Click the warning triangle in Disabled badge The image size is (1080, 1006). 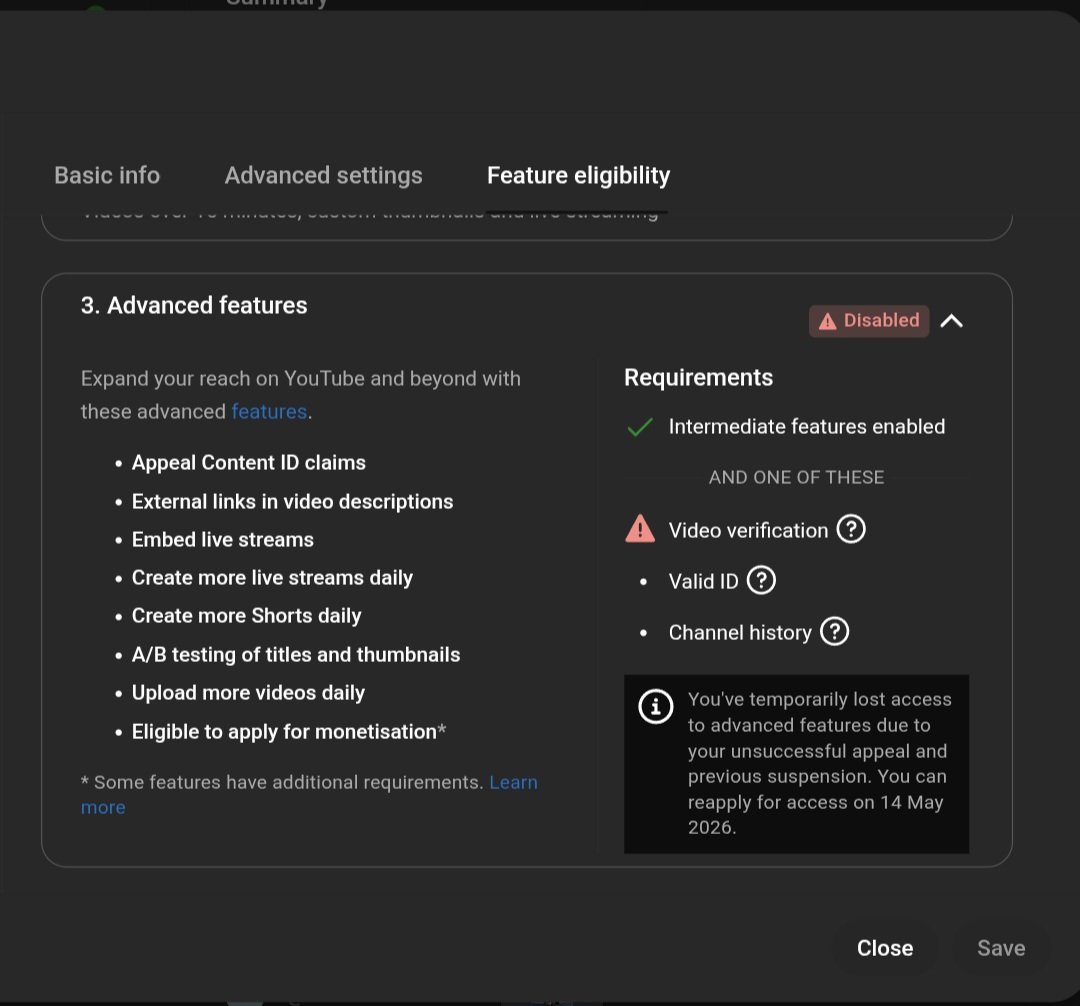[827, 322]
